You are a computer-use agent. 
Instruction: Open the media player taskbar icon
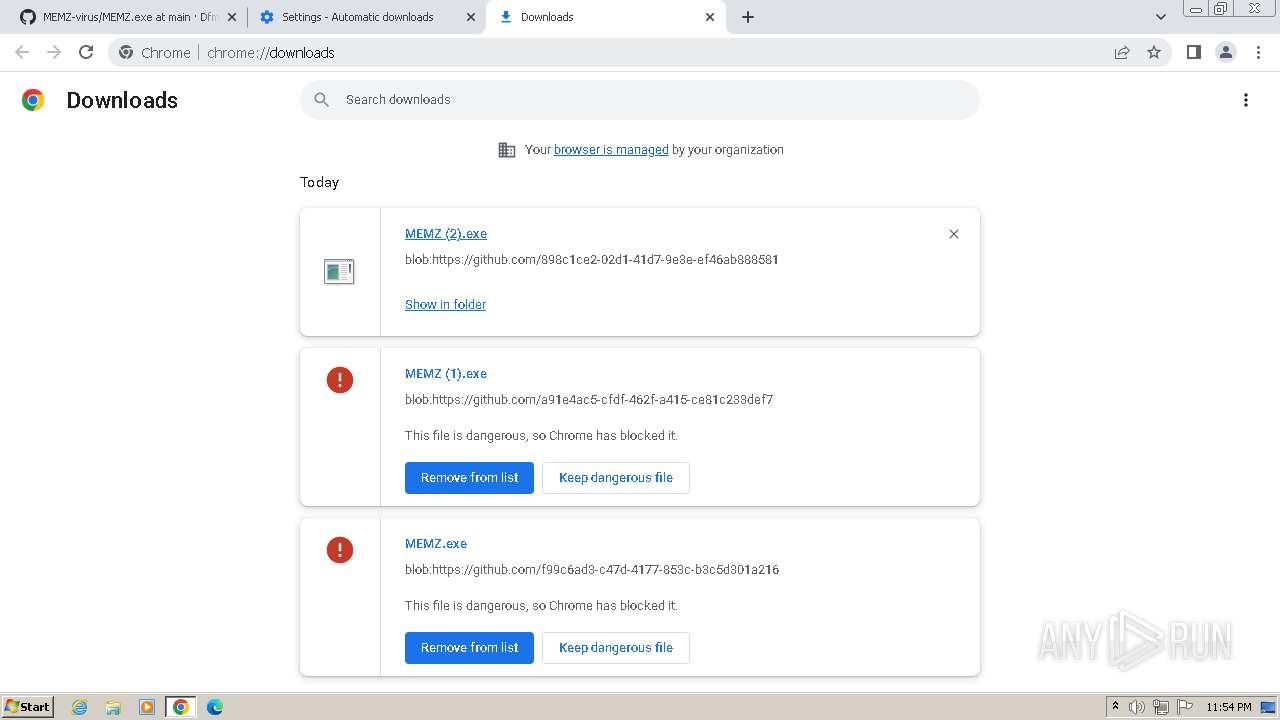147,707
